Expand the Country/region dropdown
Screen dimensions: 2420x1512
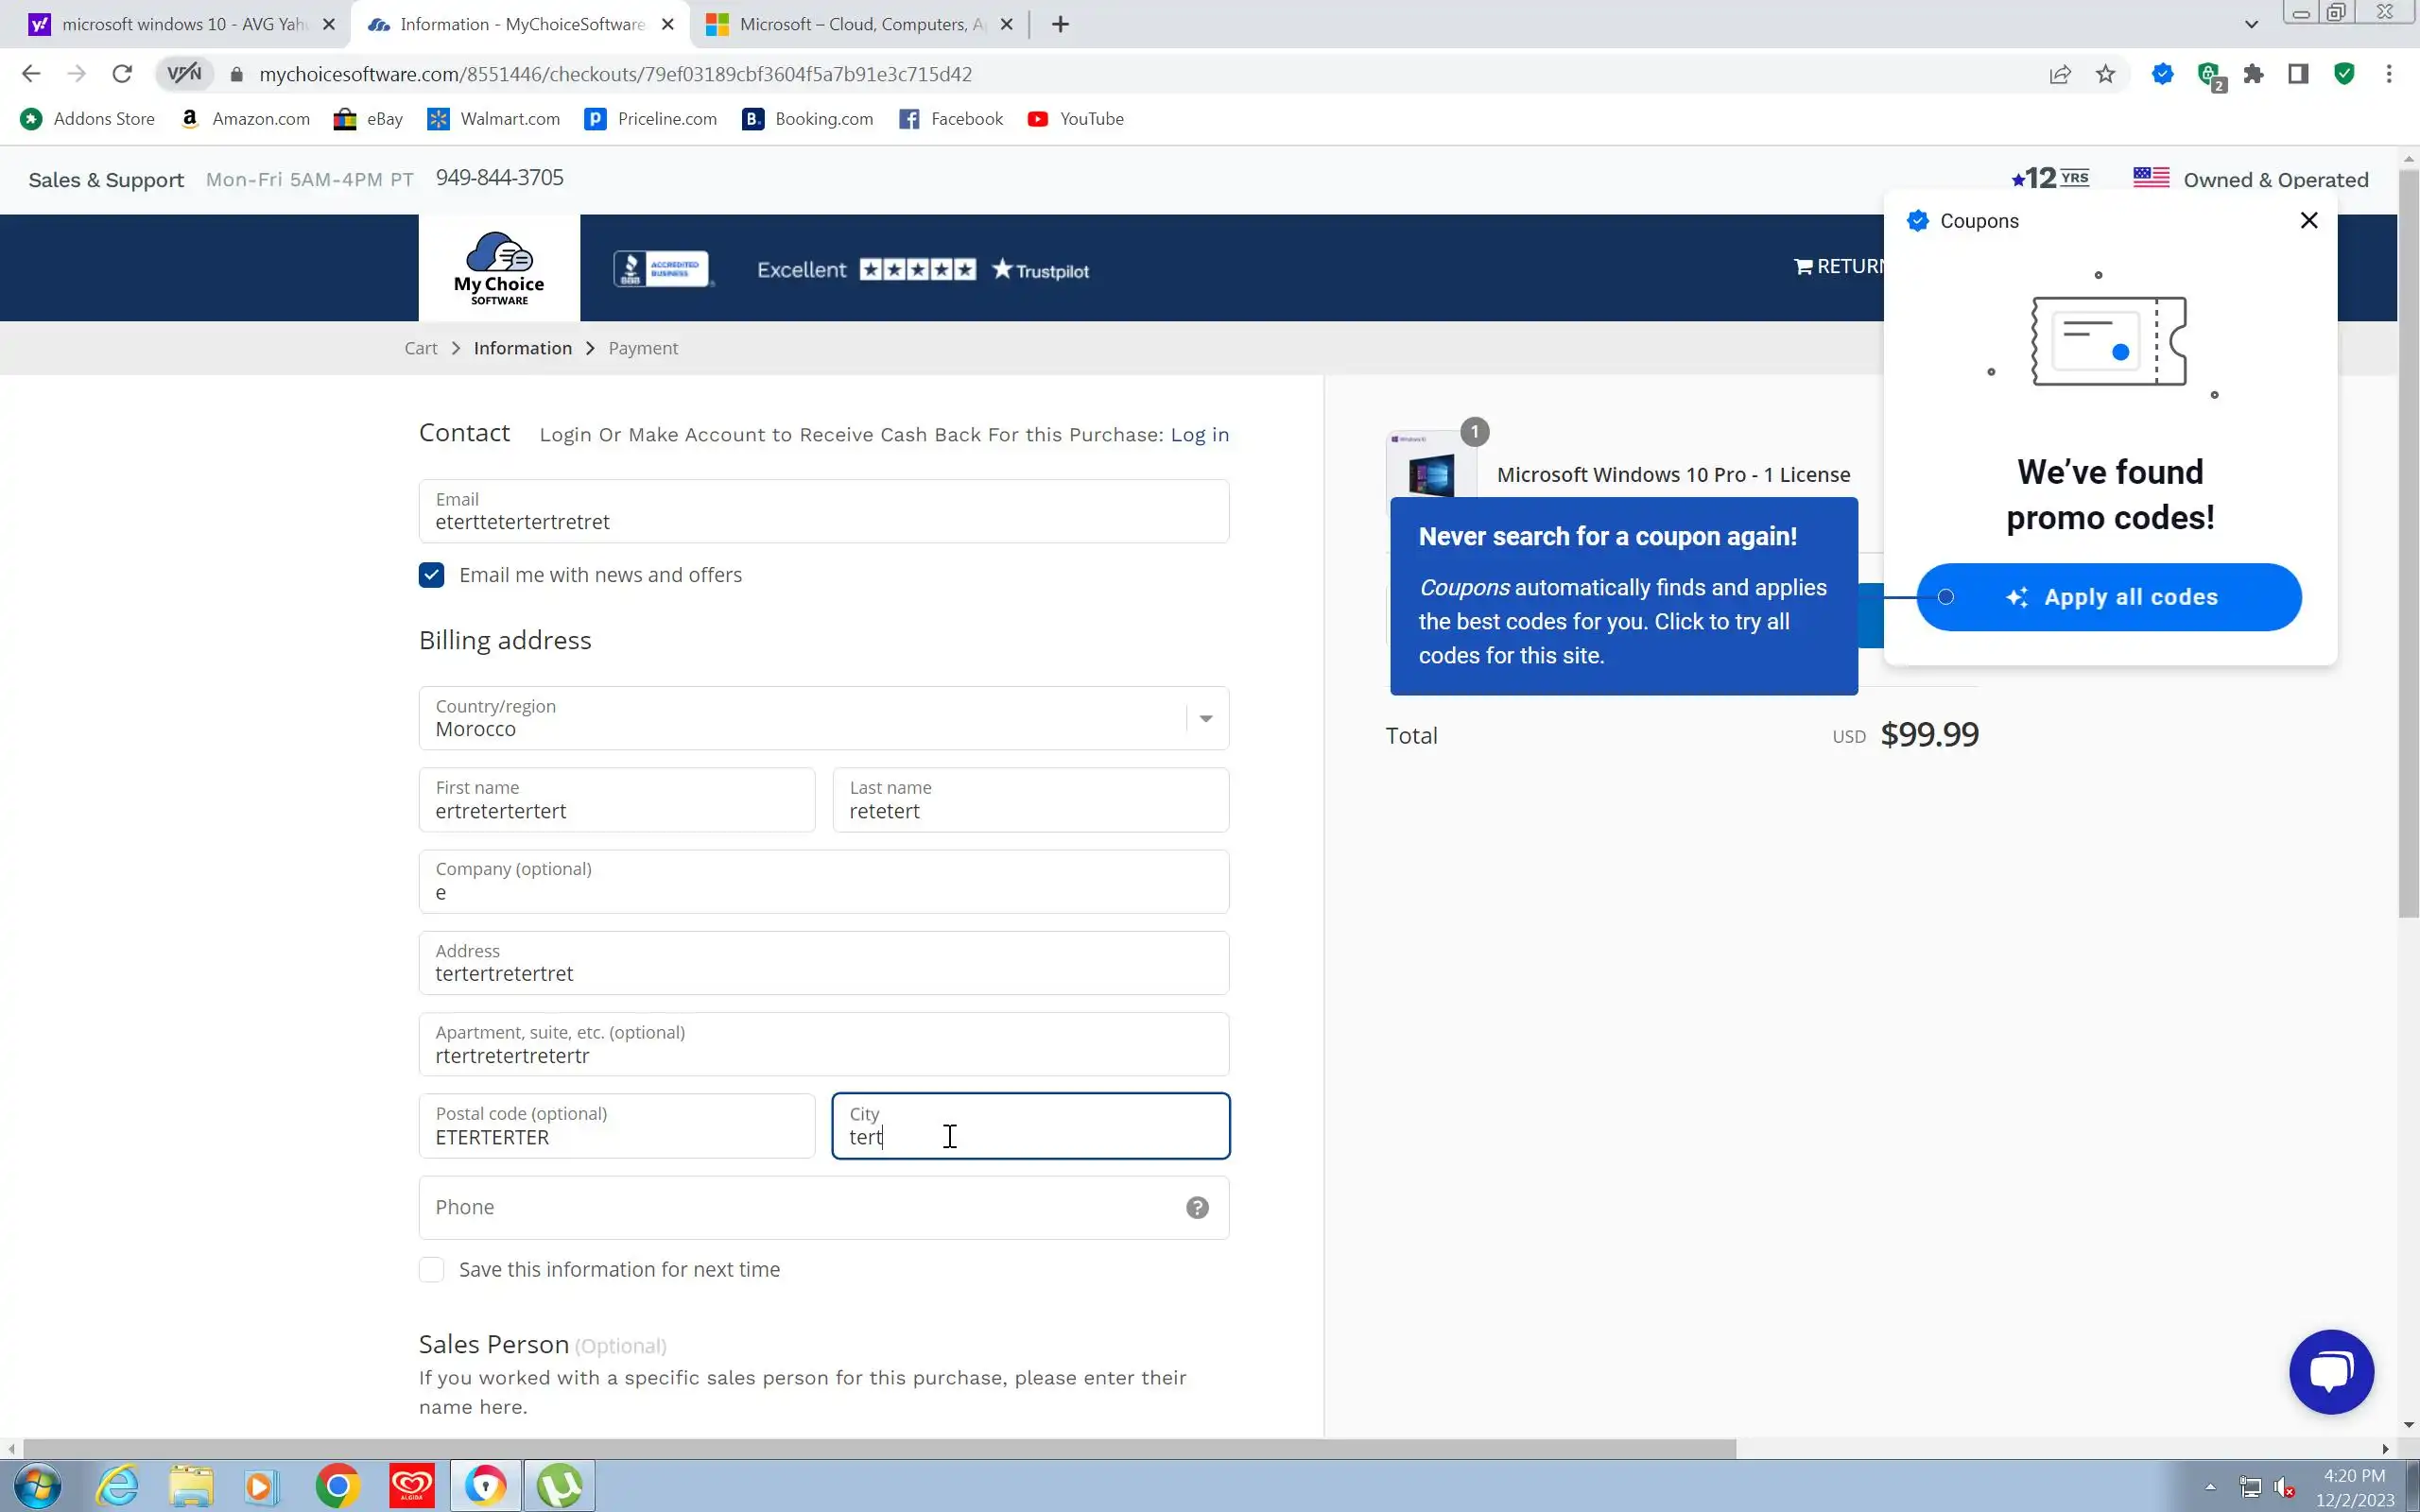pos(1205,718)
